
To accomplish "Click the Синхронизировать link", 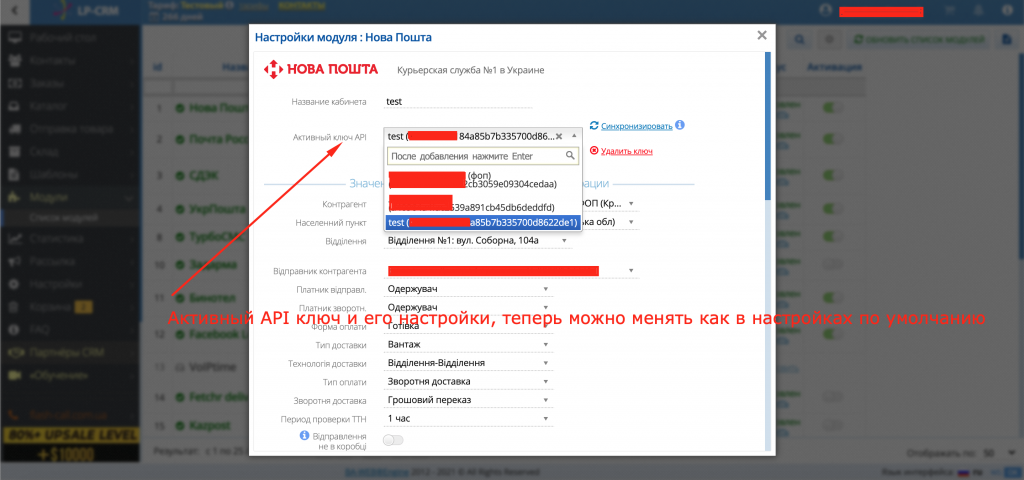I will [x=637, y=125].
